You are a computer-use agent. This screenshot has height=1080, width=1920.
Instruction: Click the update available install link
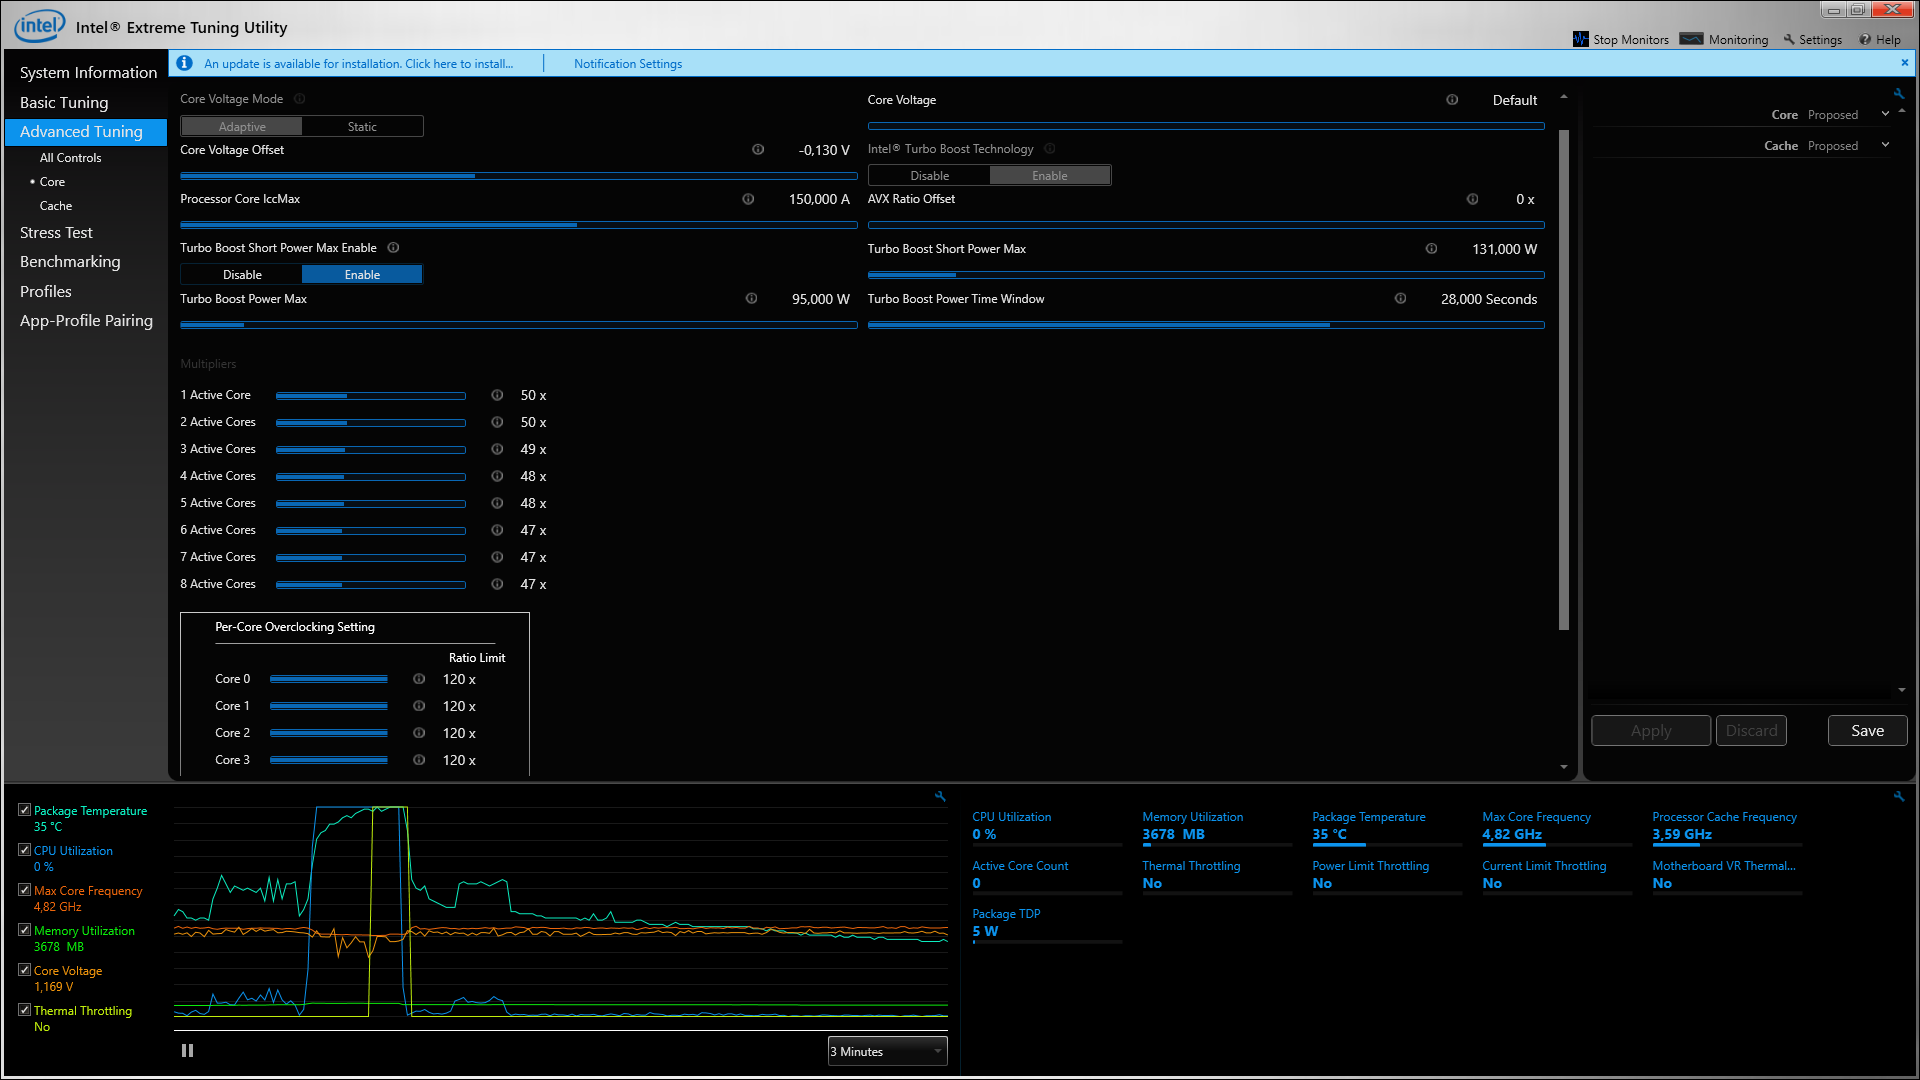pos(358,64)
